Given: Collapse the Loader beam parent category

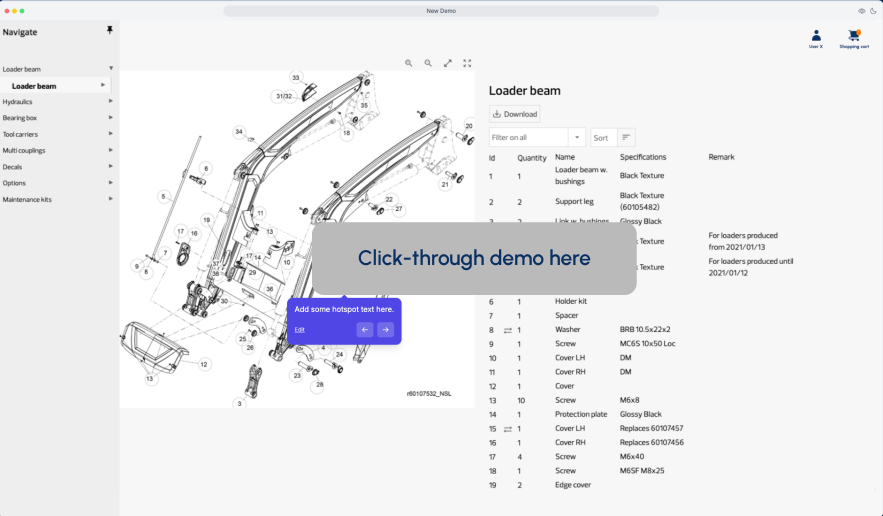Looking at the screenshot, I should 111,69.
